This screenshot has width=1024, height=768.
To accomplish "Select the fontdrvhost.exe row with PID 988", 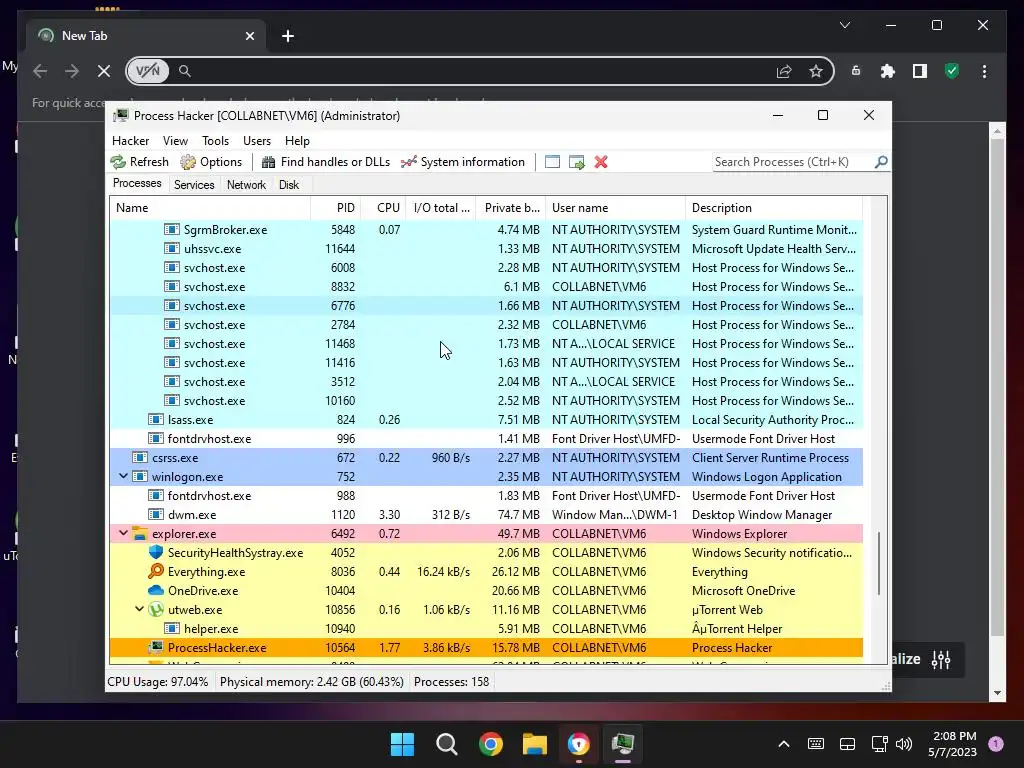I will (486, 496).
